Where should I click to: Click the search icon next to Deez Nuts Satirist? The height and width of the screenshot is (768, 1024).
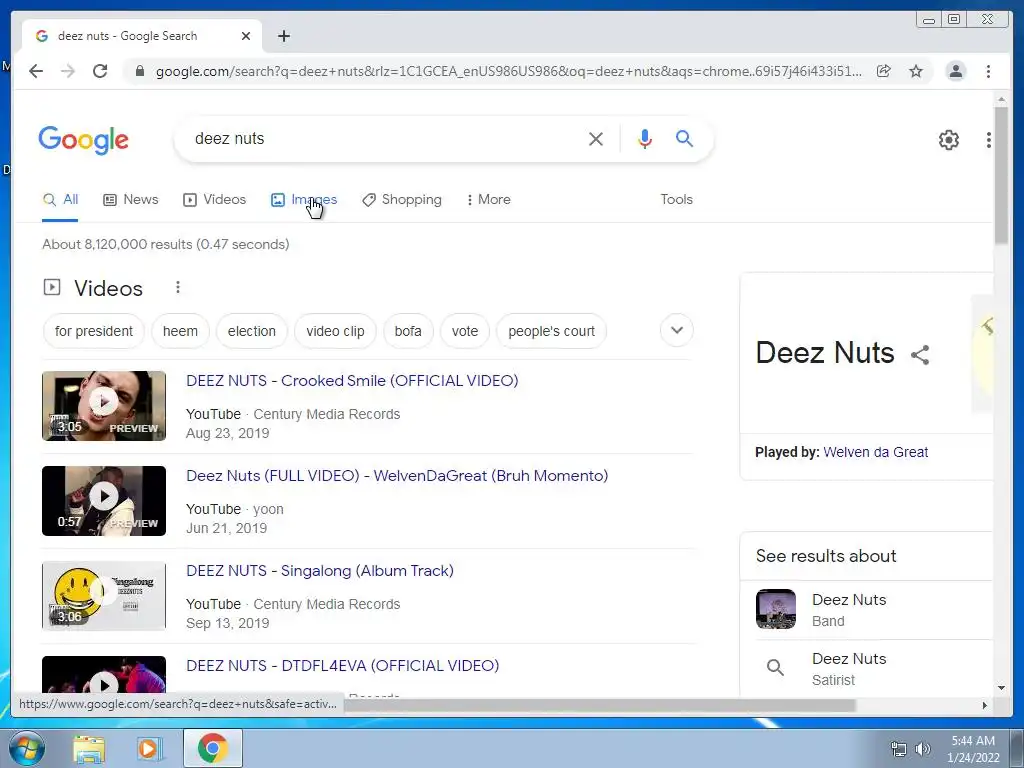click(775, 667)
